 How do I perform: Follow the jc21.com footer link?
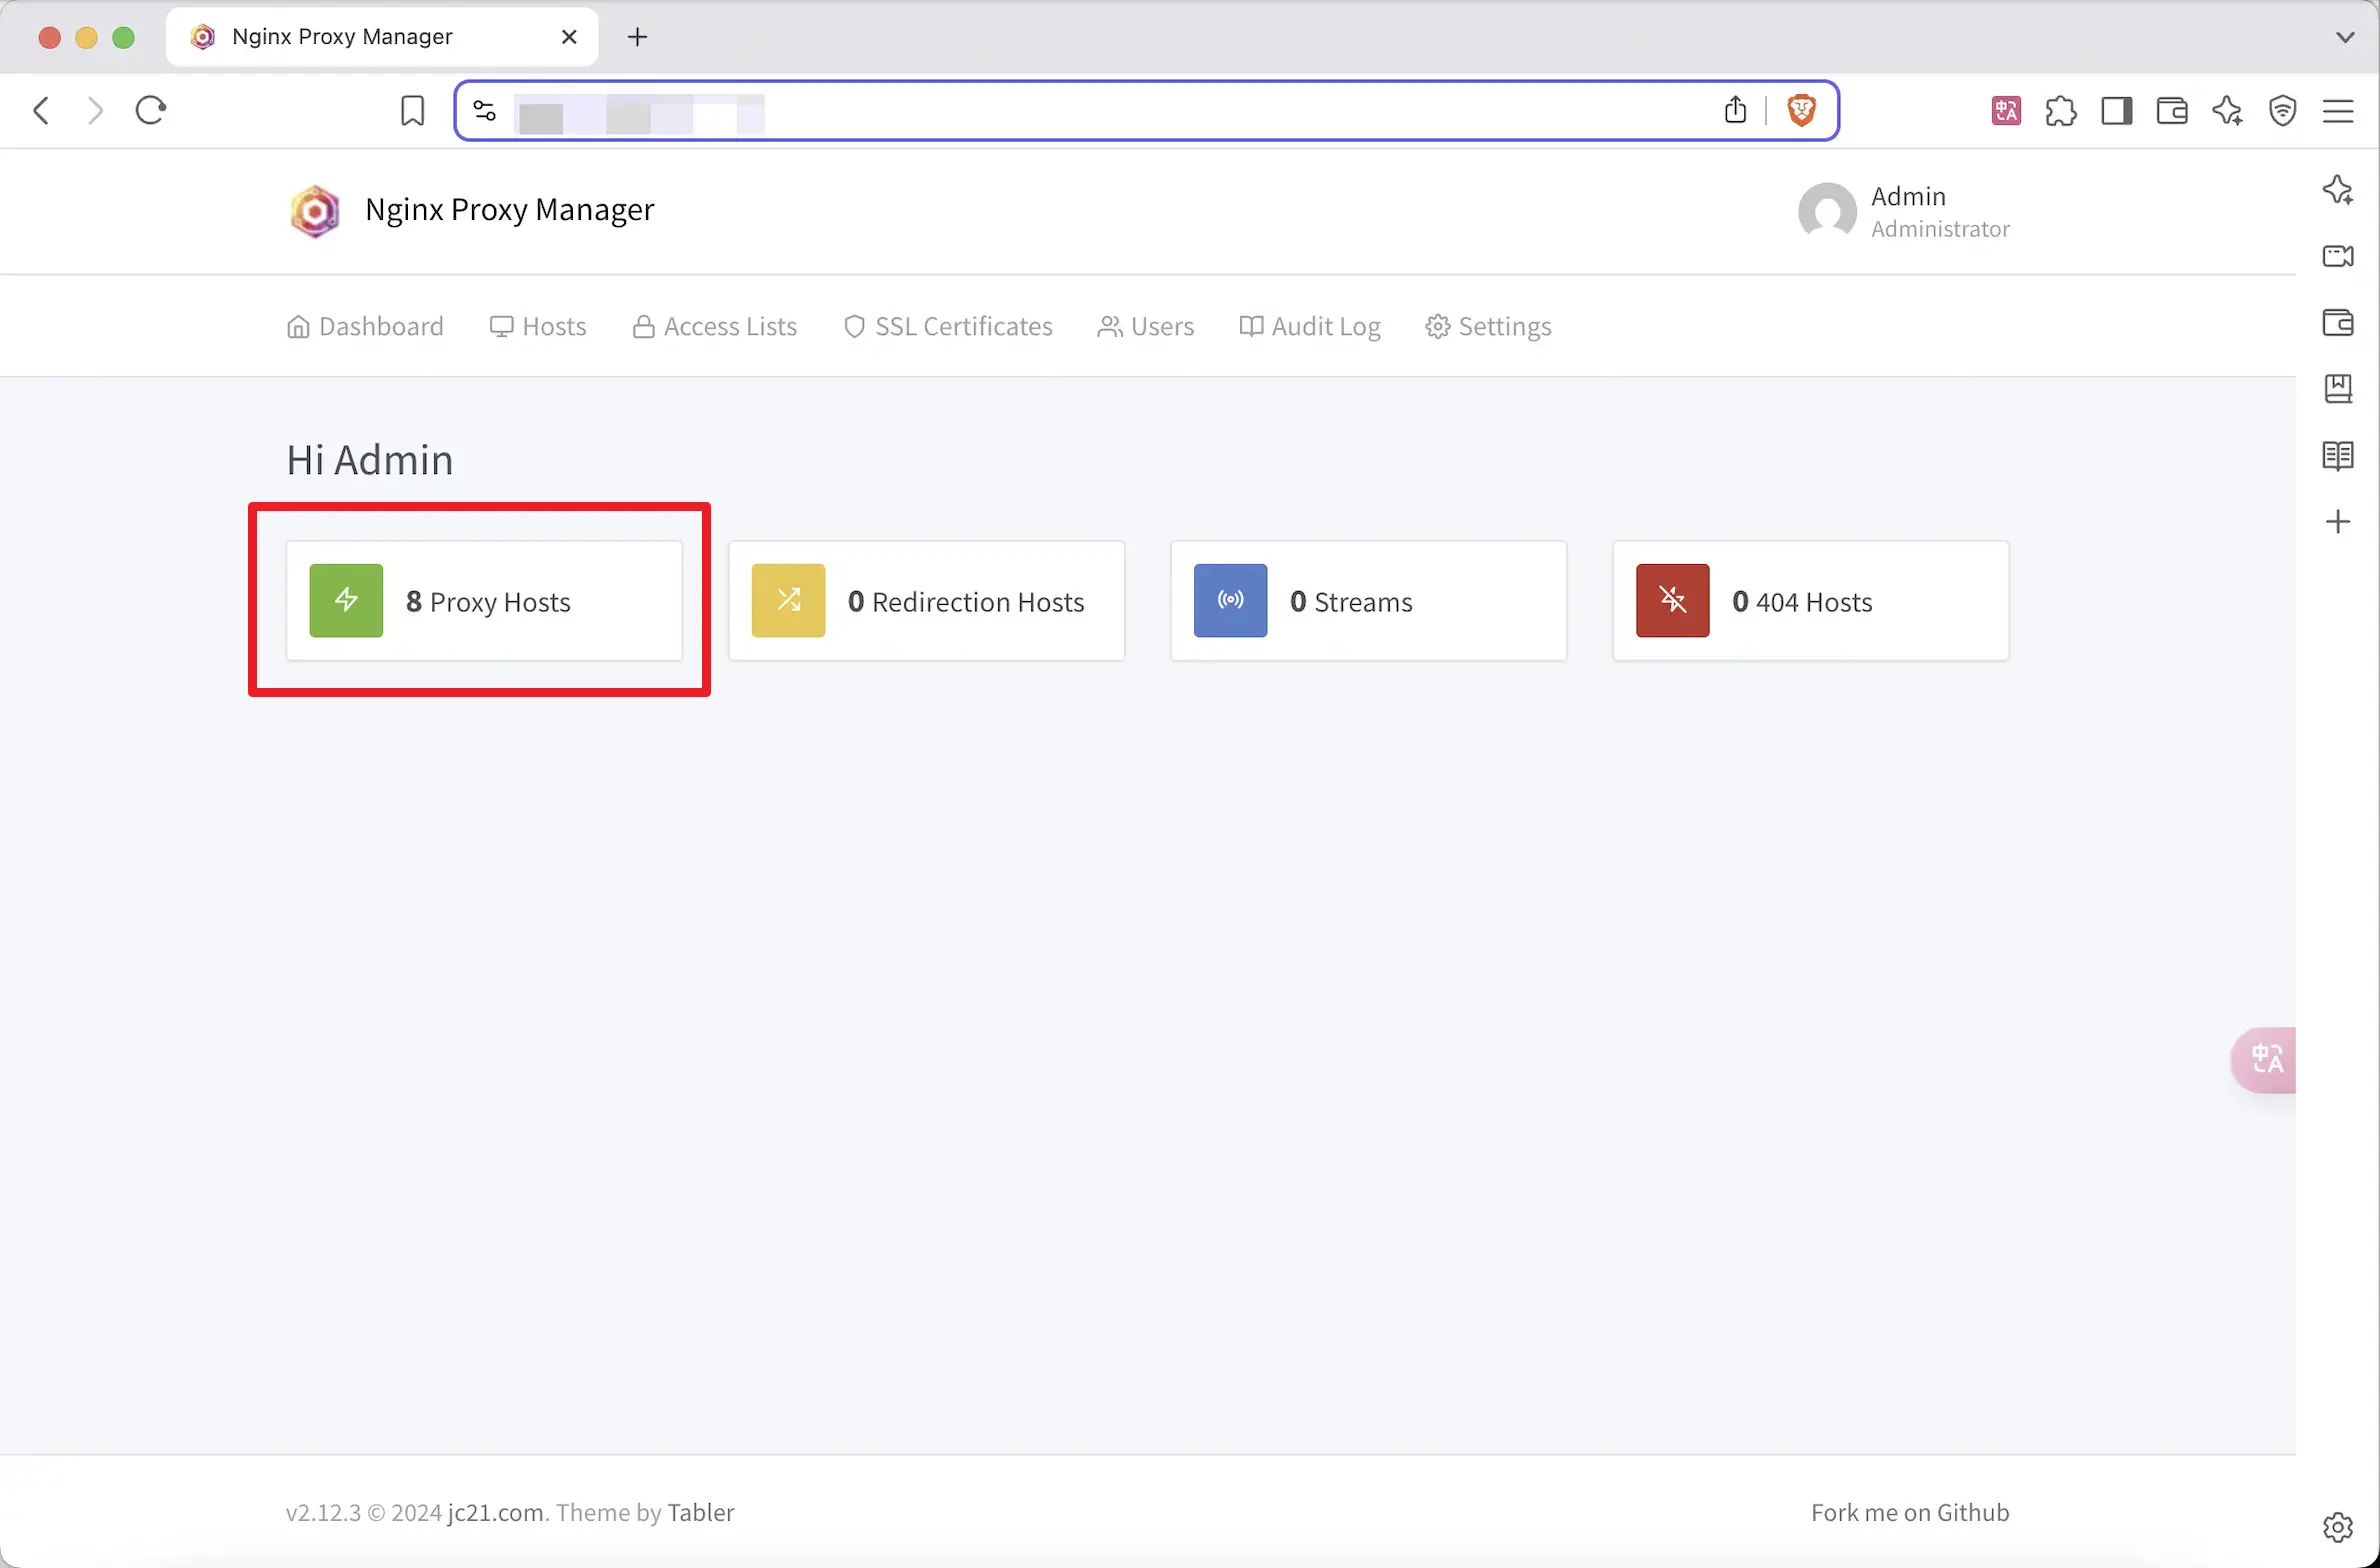[497, 1512]
